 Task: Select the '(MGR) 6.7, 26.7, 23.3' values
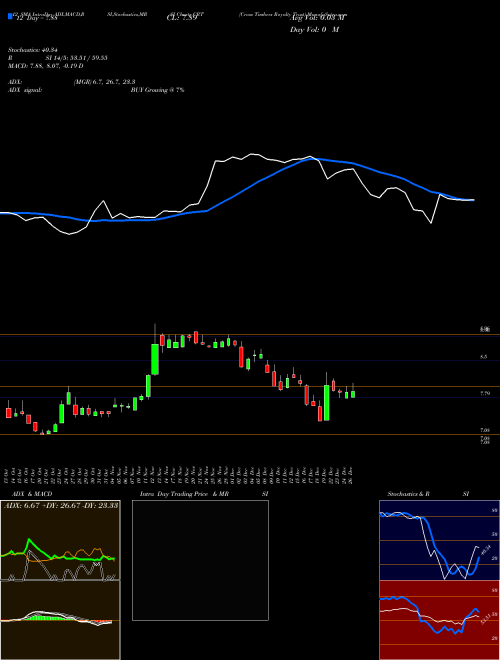pyautogui.click(x=104, y=82)
